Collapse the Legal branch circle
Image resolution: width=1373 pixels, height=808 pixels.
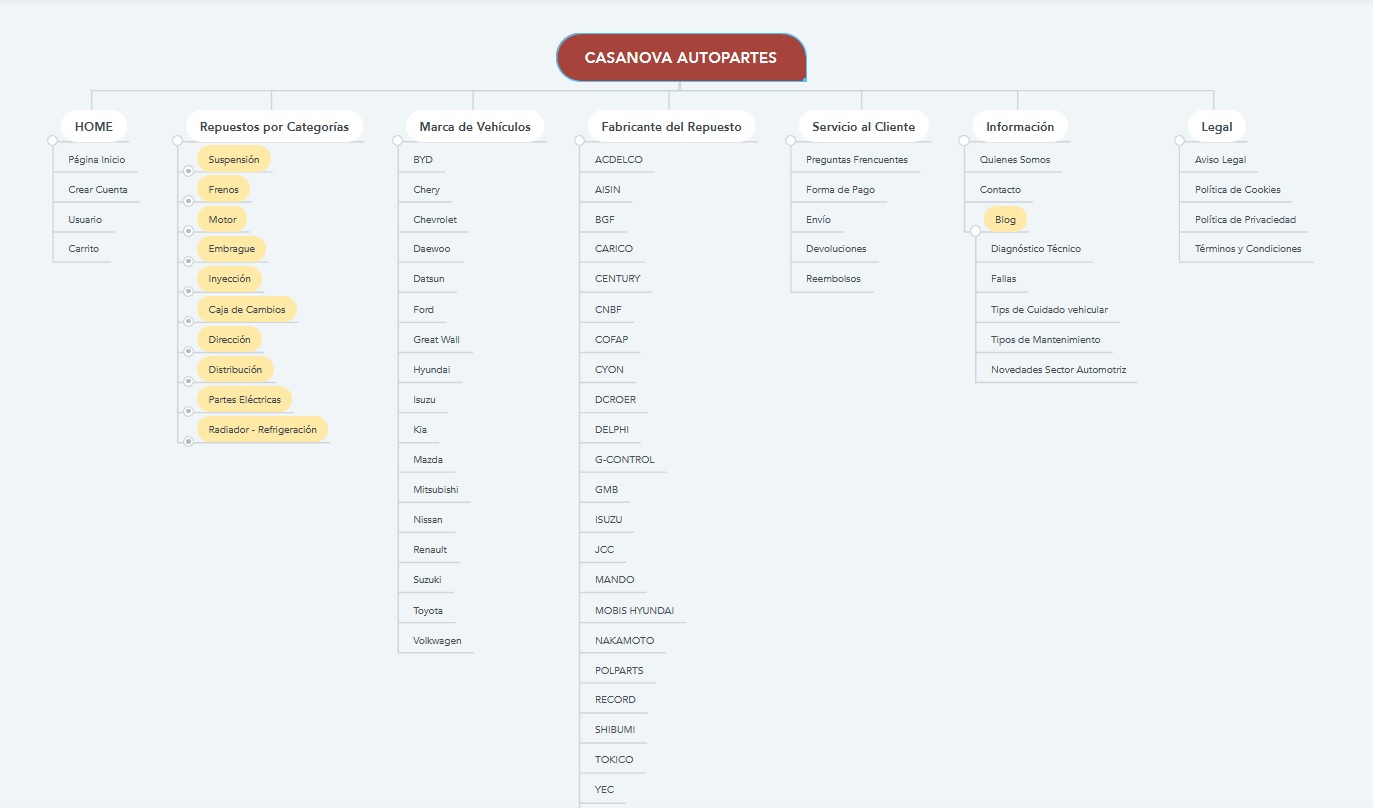coord(1179,140)
